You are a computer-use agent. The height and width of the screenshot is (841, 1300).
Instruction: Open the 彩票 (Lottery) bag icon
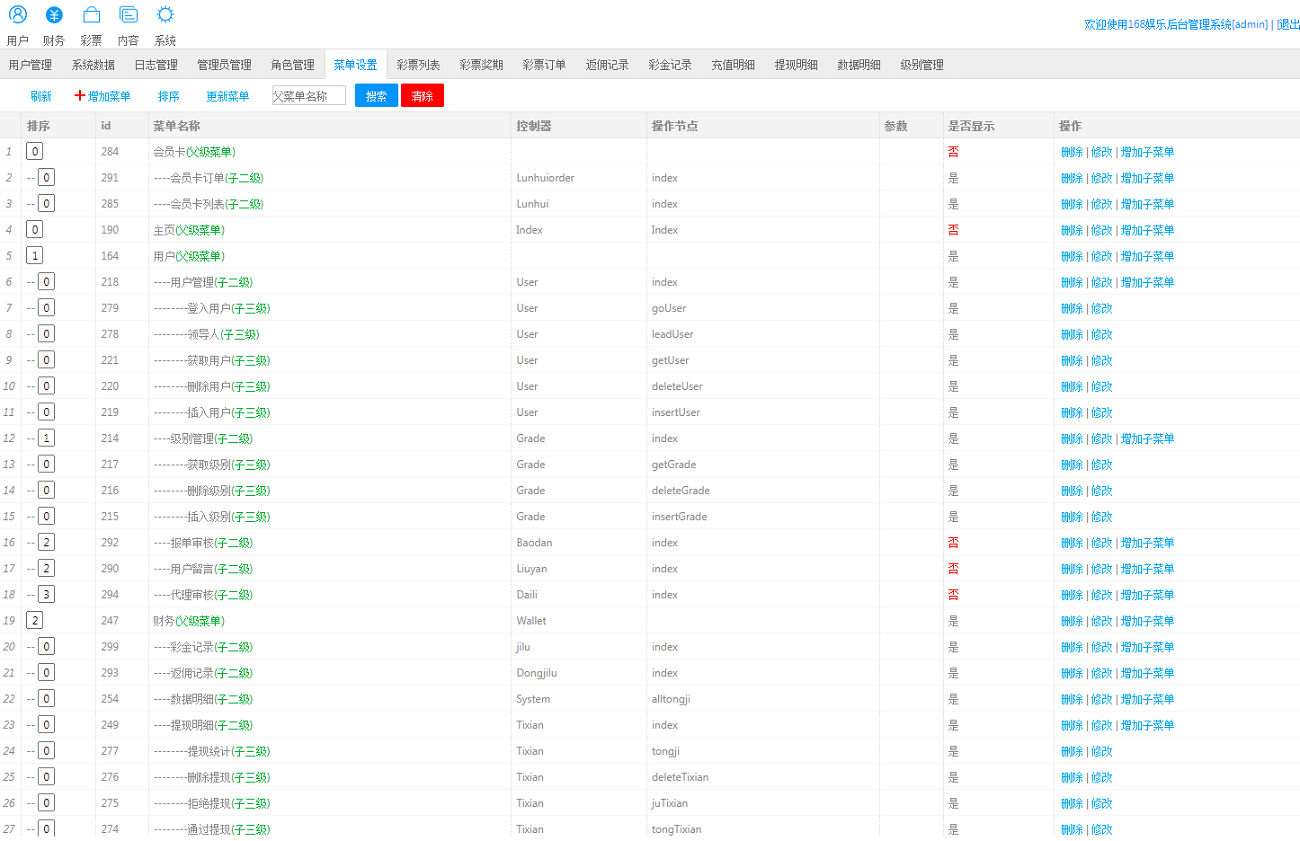pyautogui.click(x=91, y=15)
